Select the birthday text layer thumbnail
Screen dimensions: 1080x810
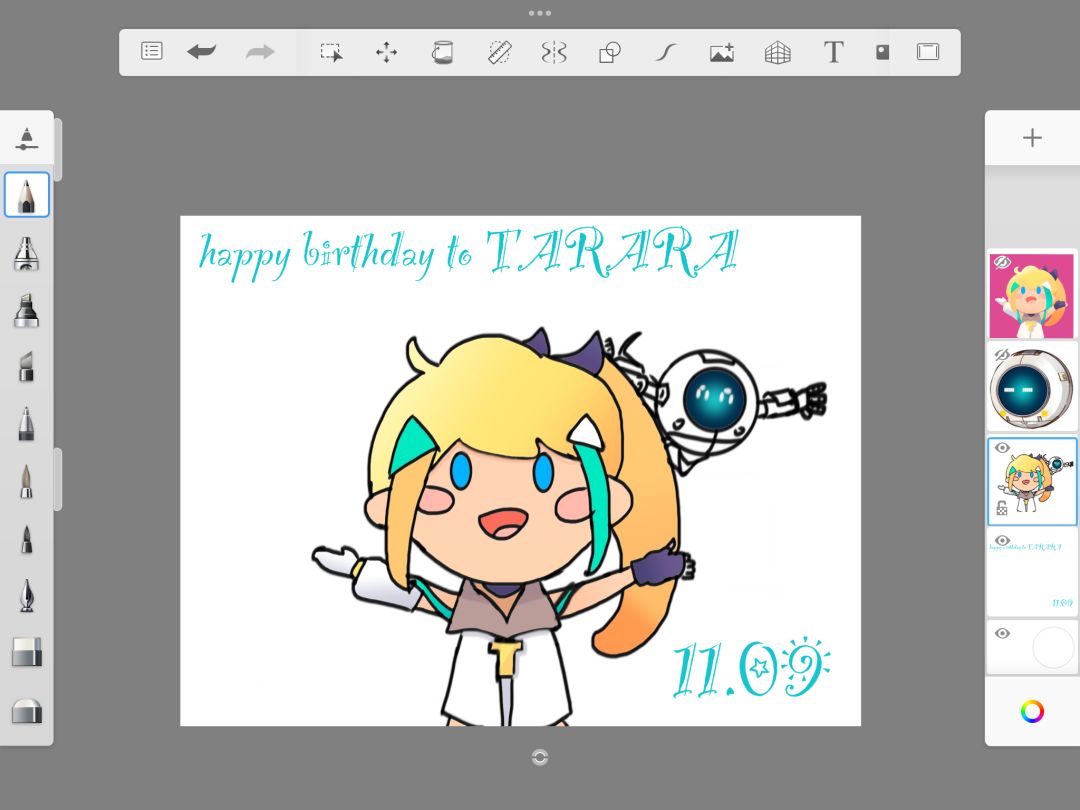pos(1032,572)
